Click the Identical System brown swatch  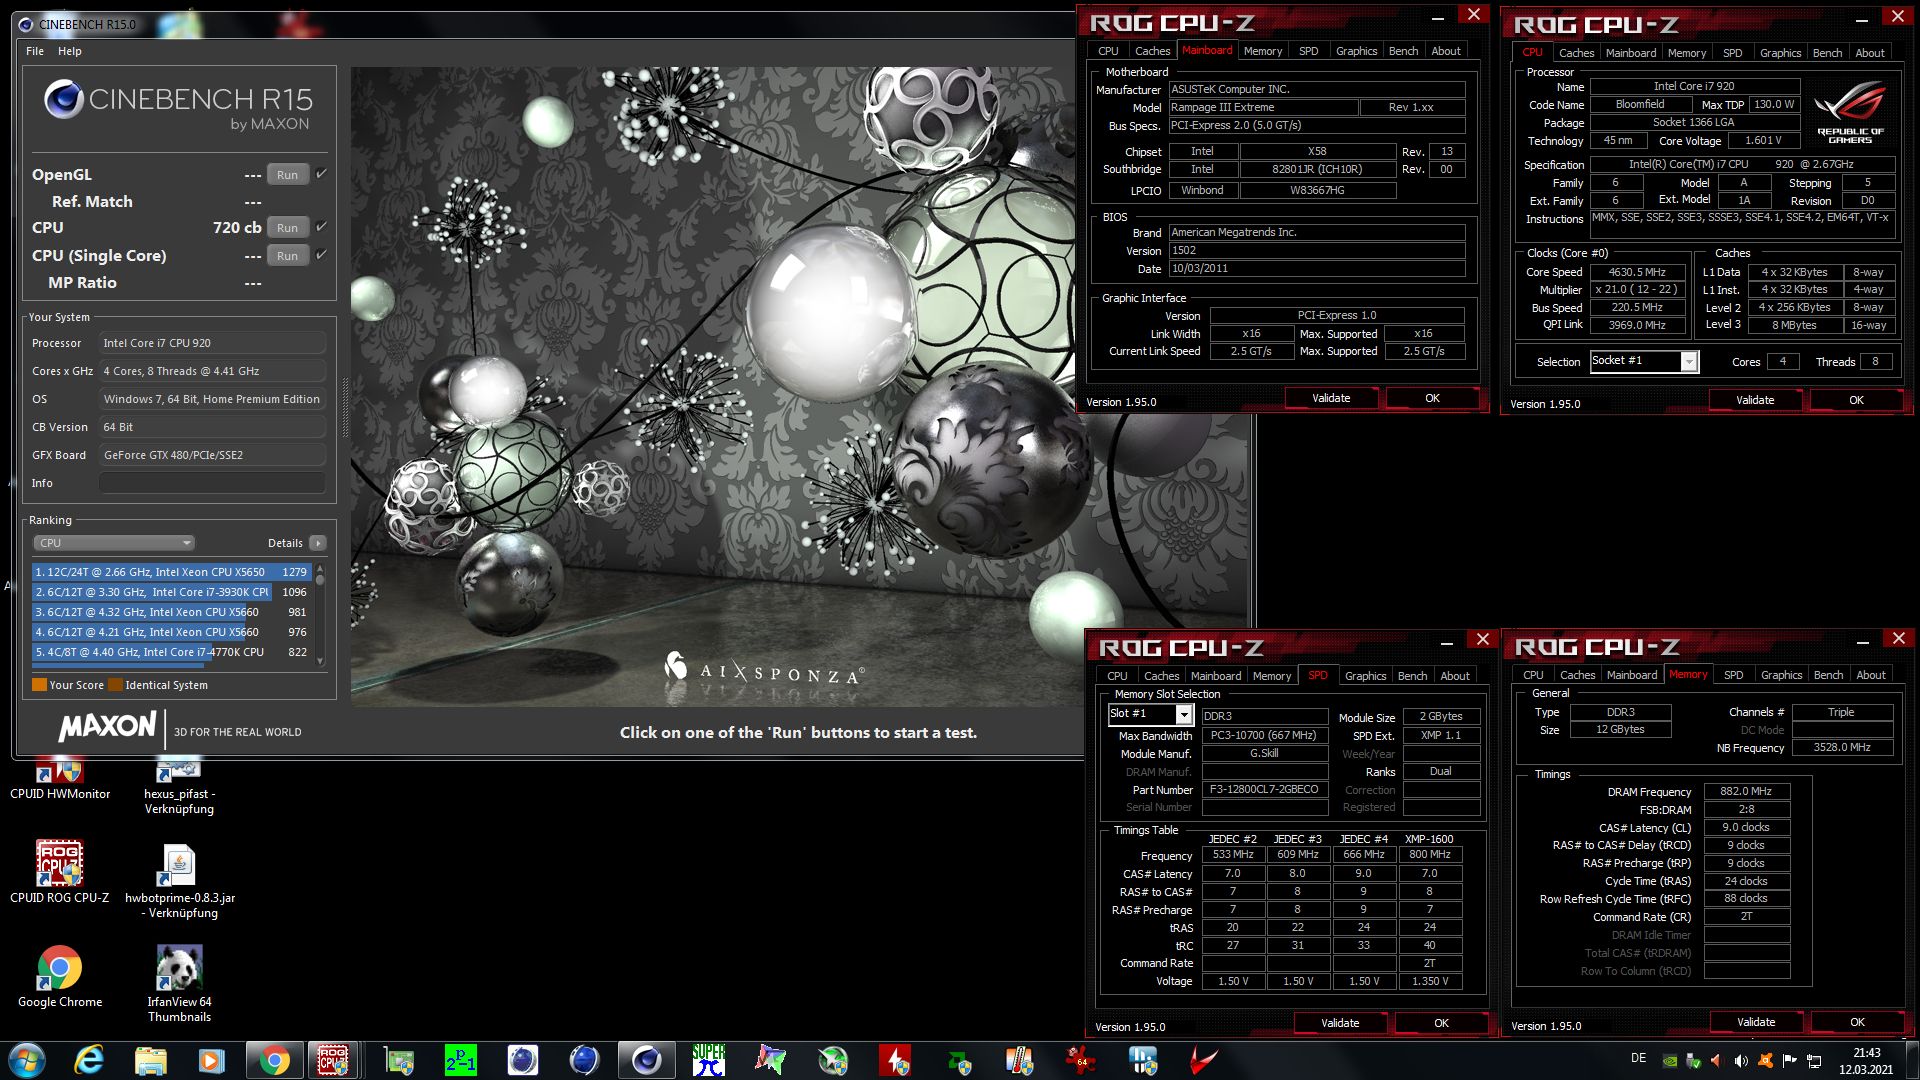tap(115, 685)
